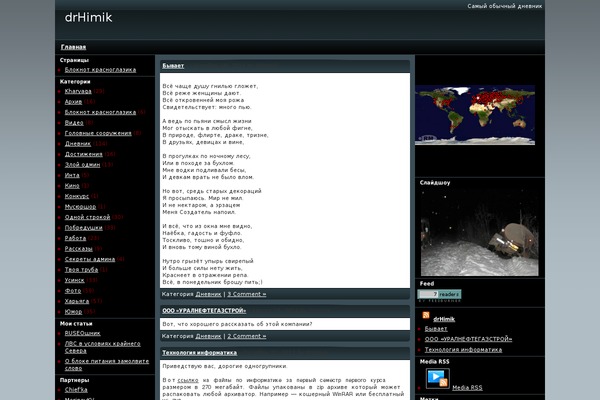Viewport: 600px width, 400px height.
Task: Open the Инта category
Action: click(x=72, y=175)
